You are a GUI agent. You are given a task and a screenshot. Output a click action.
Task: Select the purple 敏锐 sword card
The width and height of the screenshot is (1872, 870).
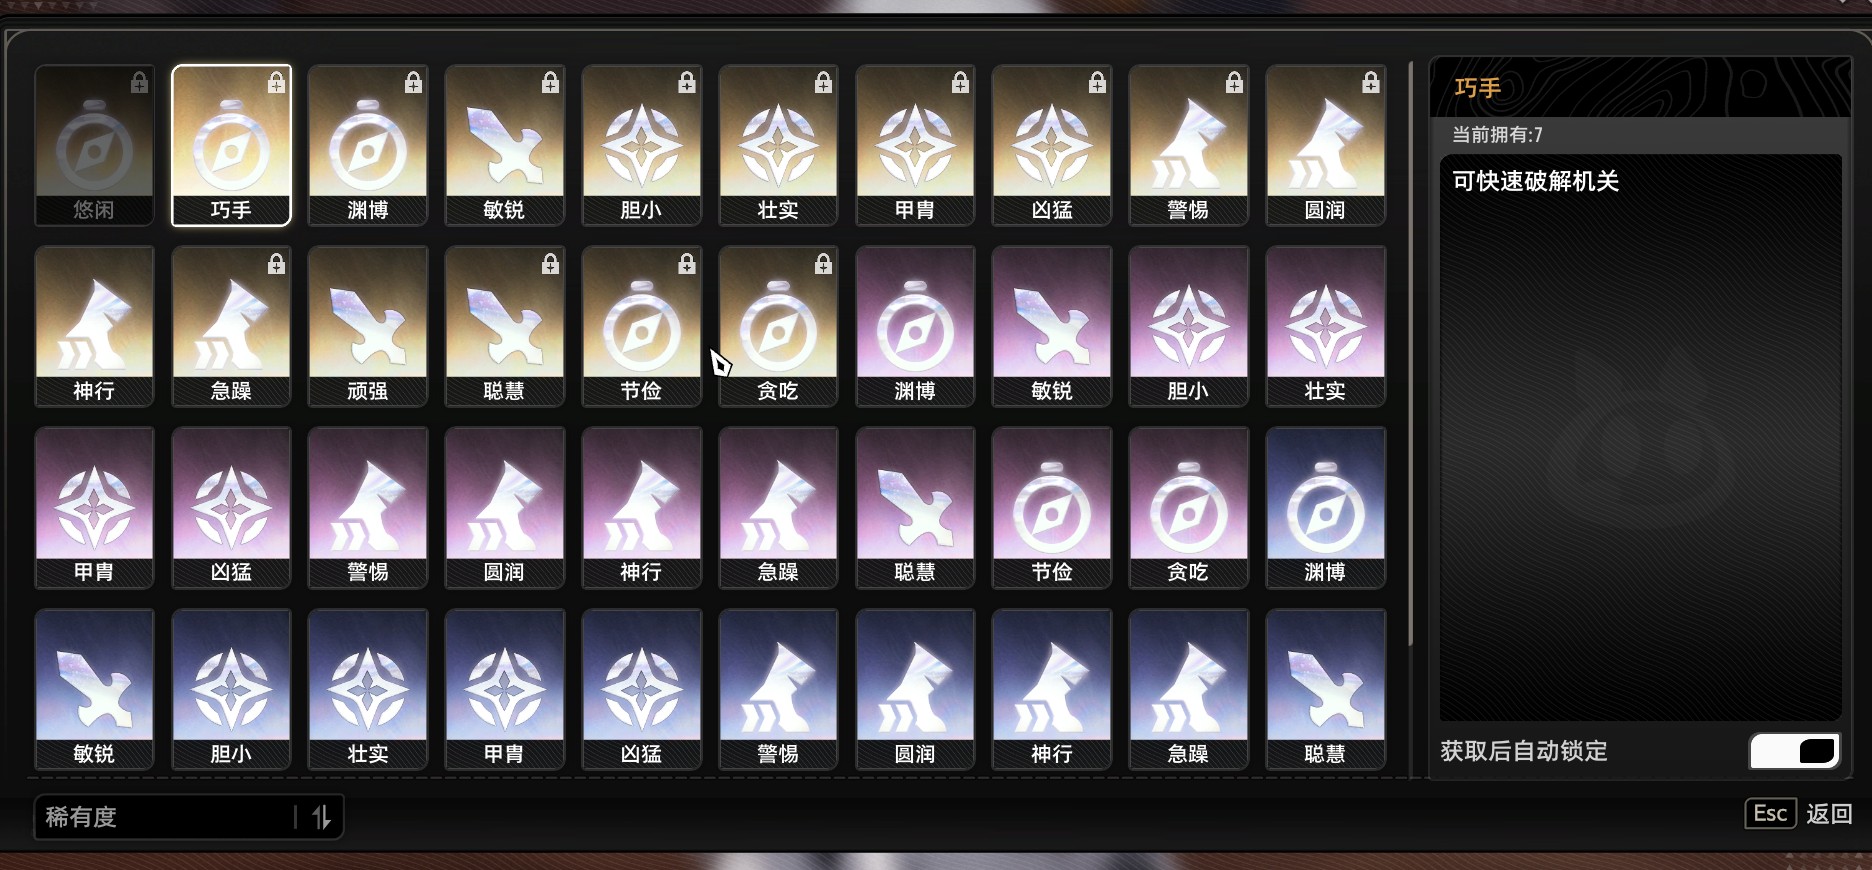click(x=1052, y=326)
